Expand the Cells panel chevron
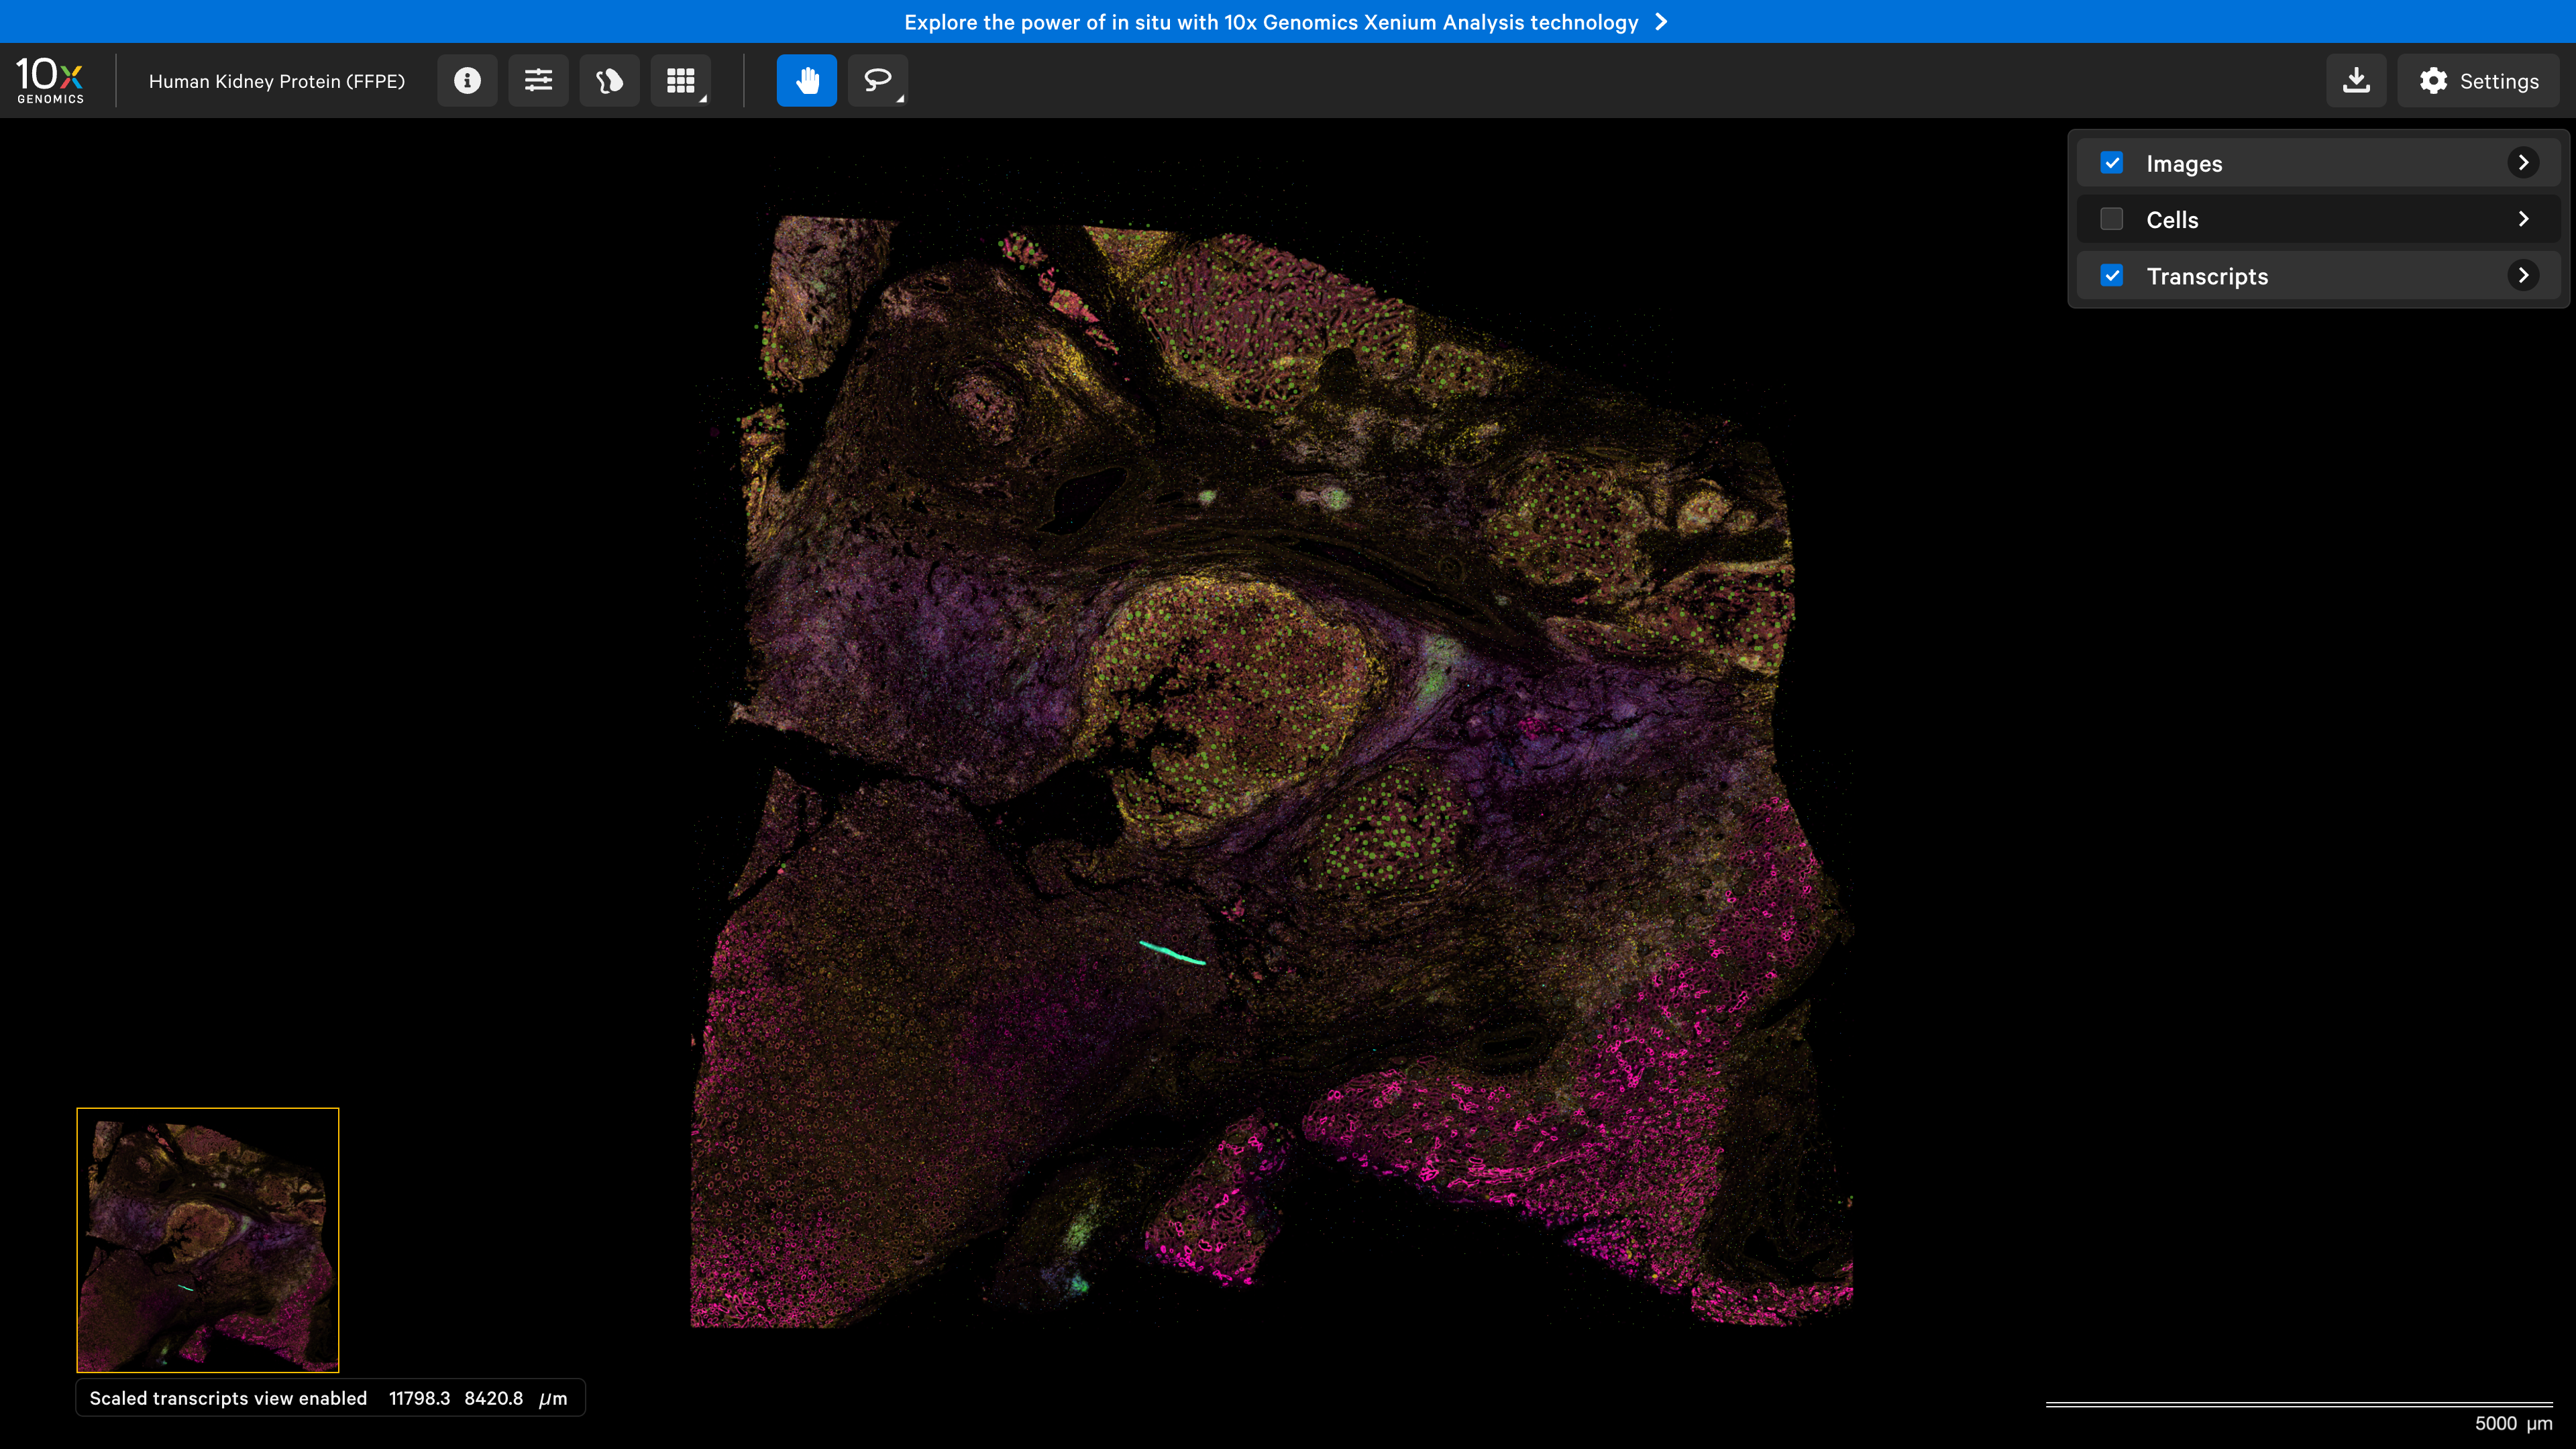Viewport: 2576px width, 1449px height. (x=2523, y=219)
